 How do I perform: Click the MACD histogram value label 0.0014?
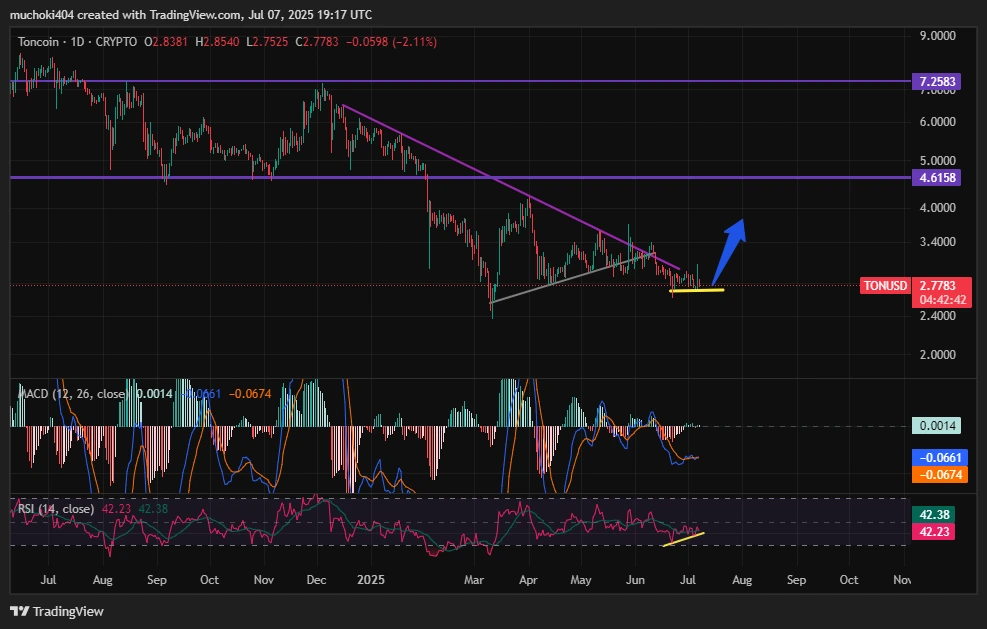[940, 425]
